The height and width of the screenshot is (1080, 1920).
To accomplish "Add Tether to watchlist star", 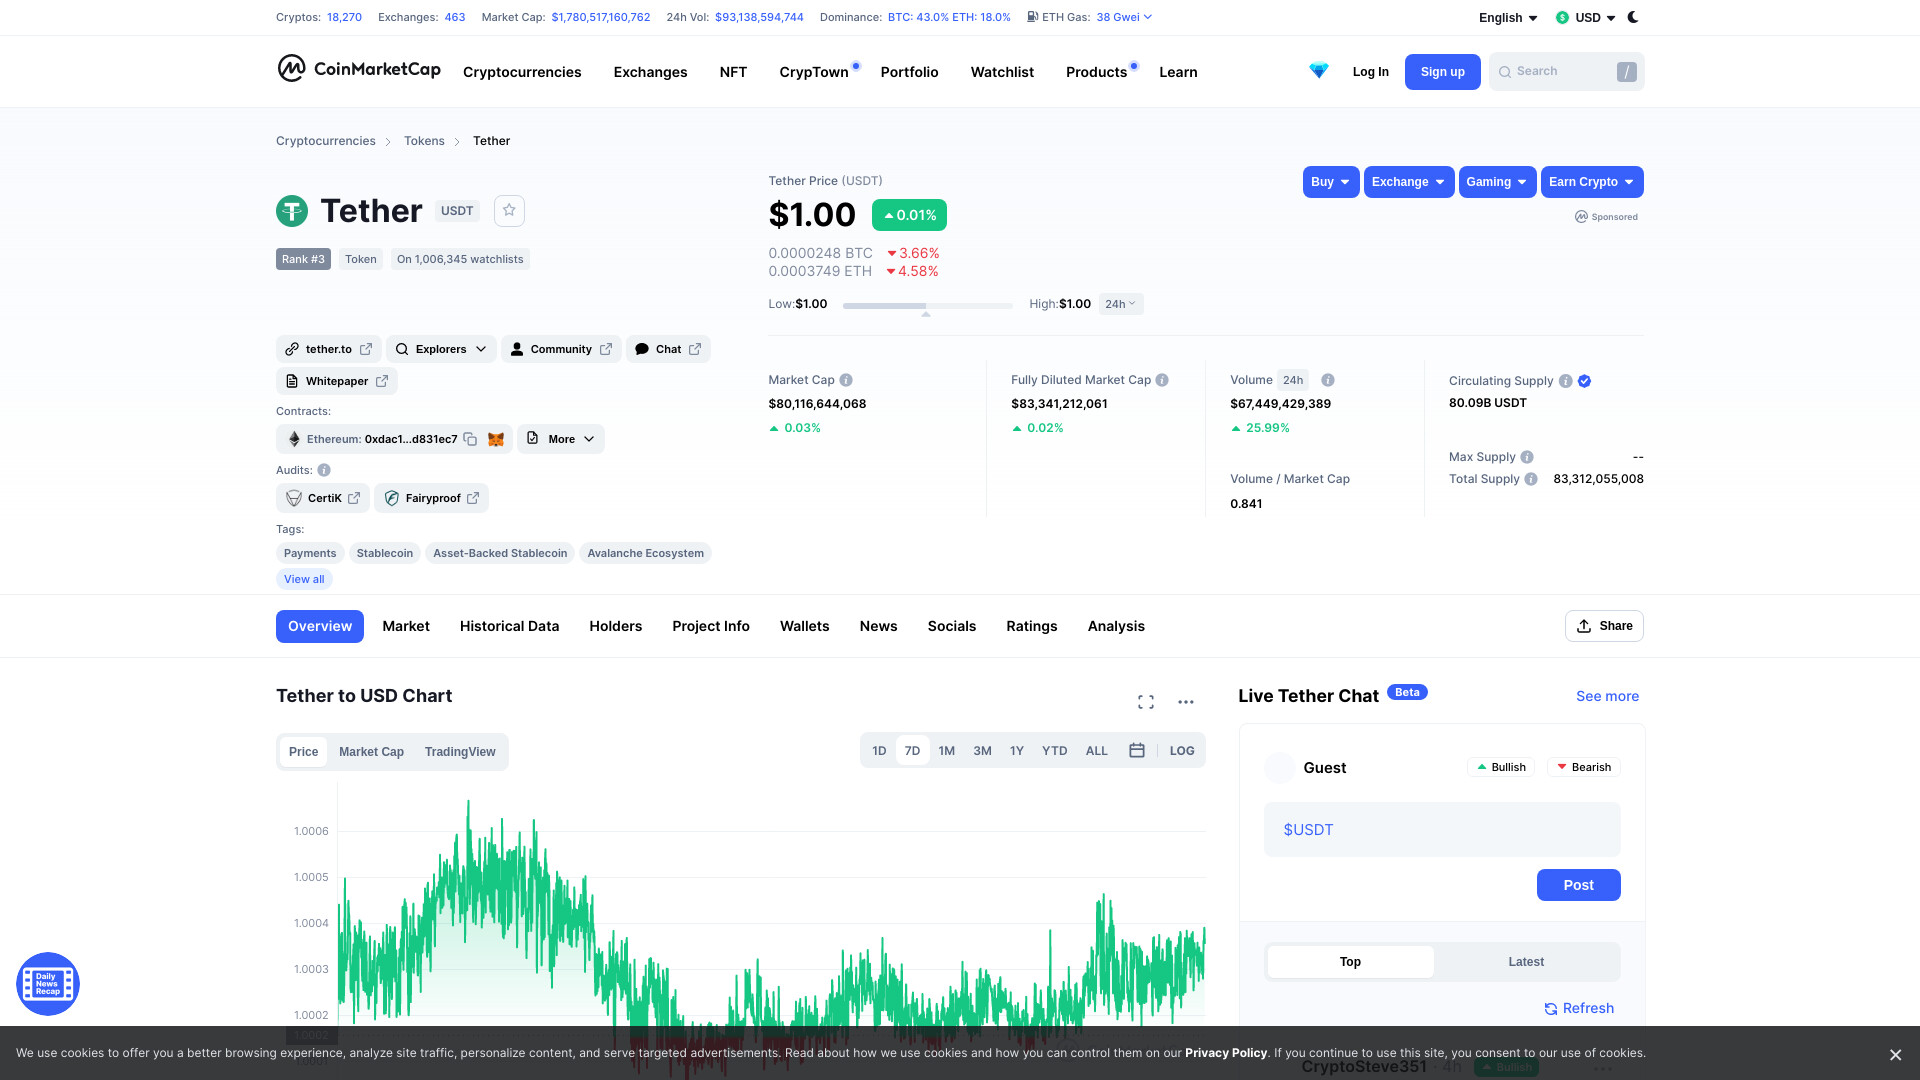I will click(x=509, y=210).
